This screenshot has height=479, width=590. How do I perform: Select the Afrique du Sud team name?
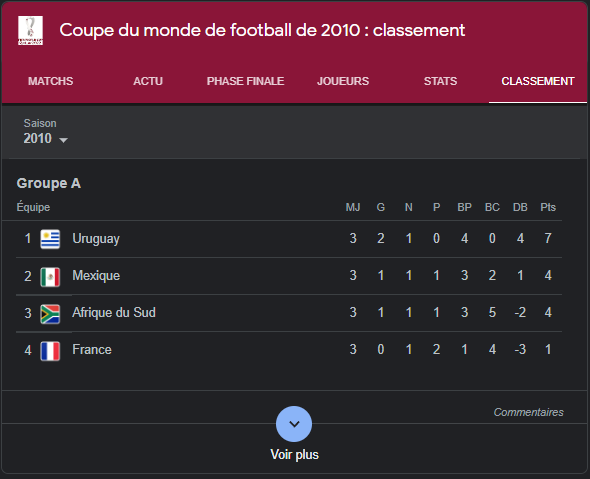(x=114, y=312)
